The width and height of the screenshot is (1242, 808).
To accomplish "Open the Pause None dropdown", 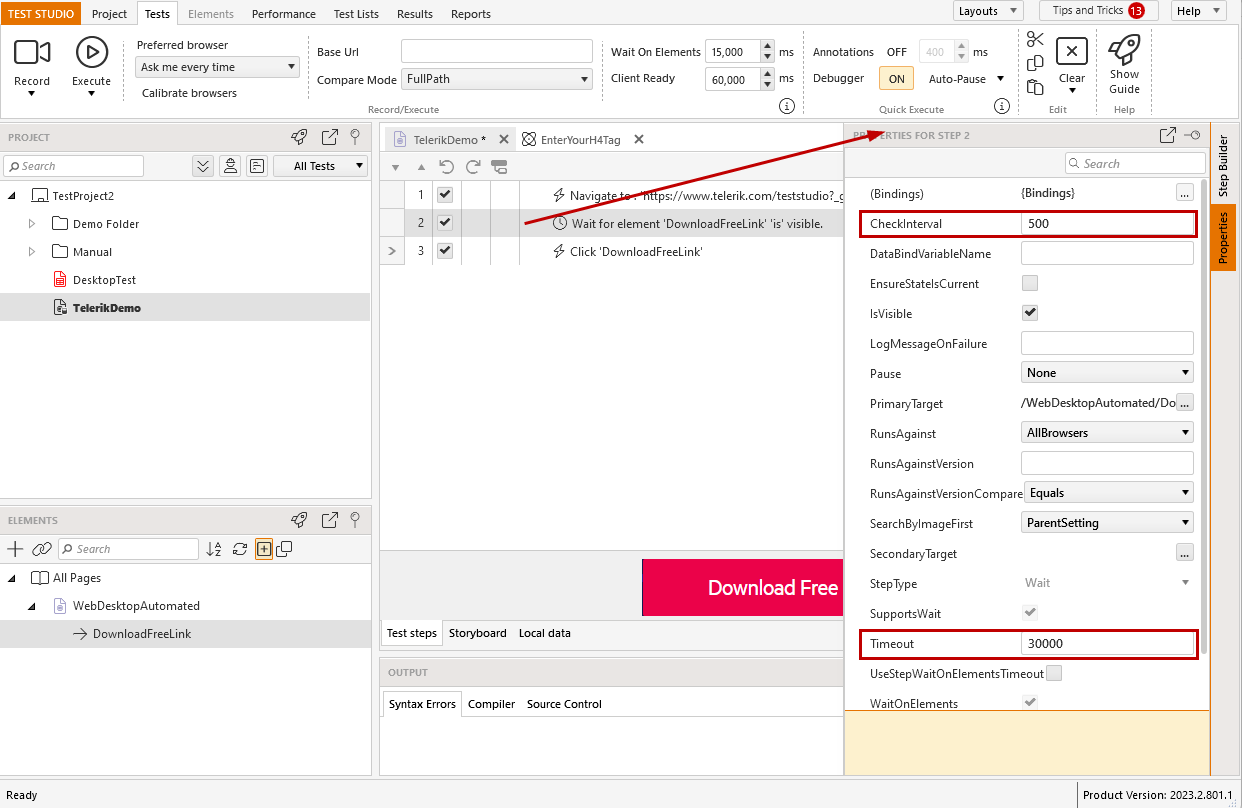I will (1107, 373).
